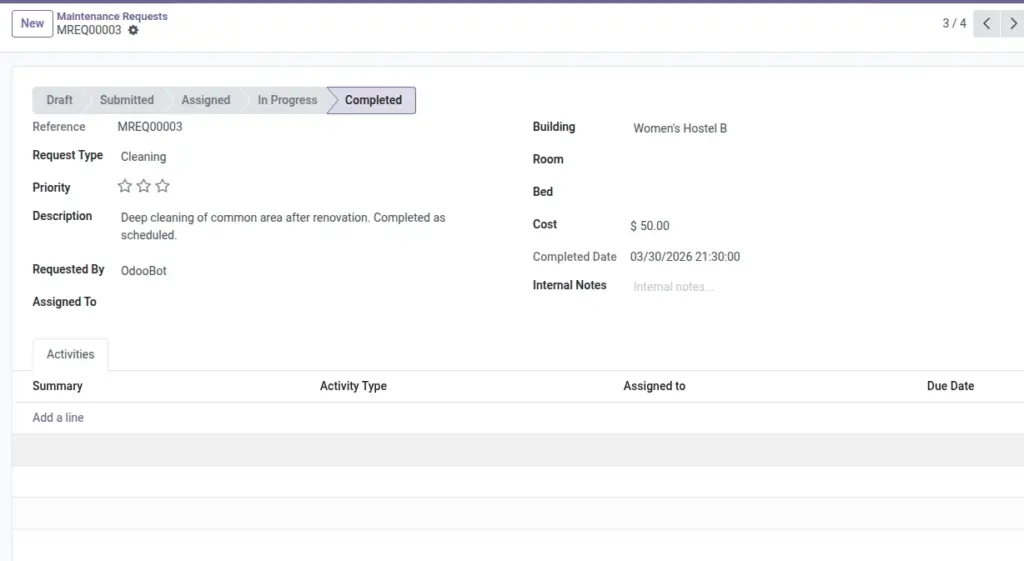The width and height of the screenshot is (1024, 561).
Task: Open the Building dropdown showing Women's Hostel B
Action: click(x=823, y=129)
